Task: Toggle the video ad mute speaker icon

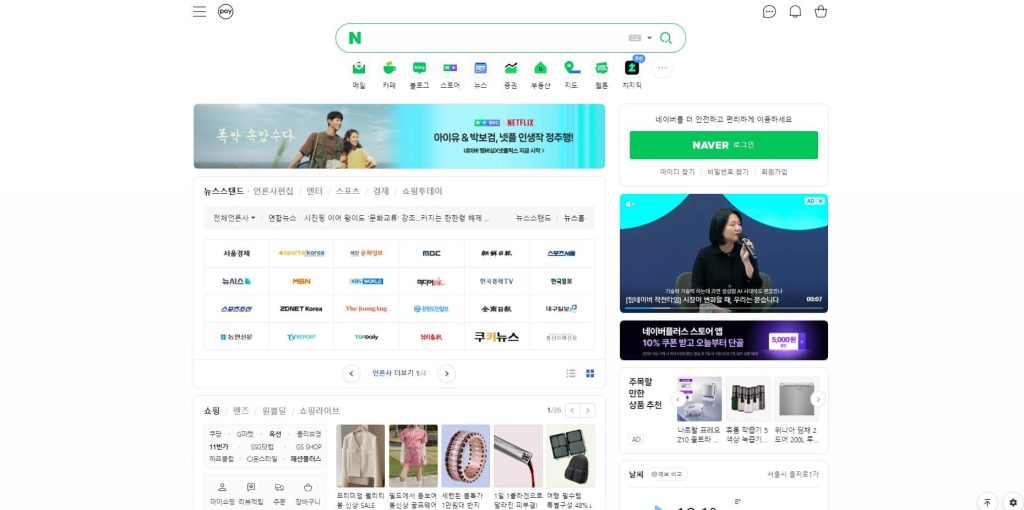Action: click(x=630, y=204)
